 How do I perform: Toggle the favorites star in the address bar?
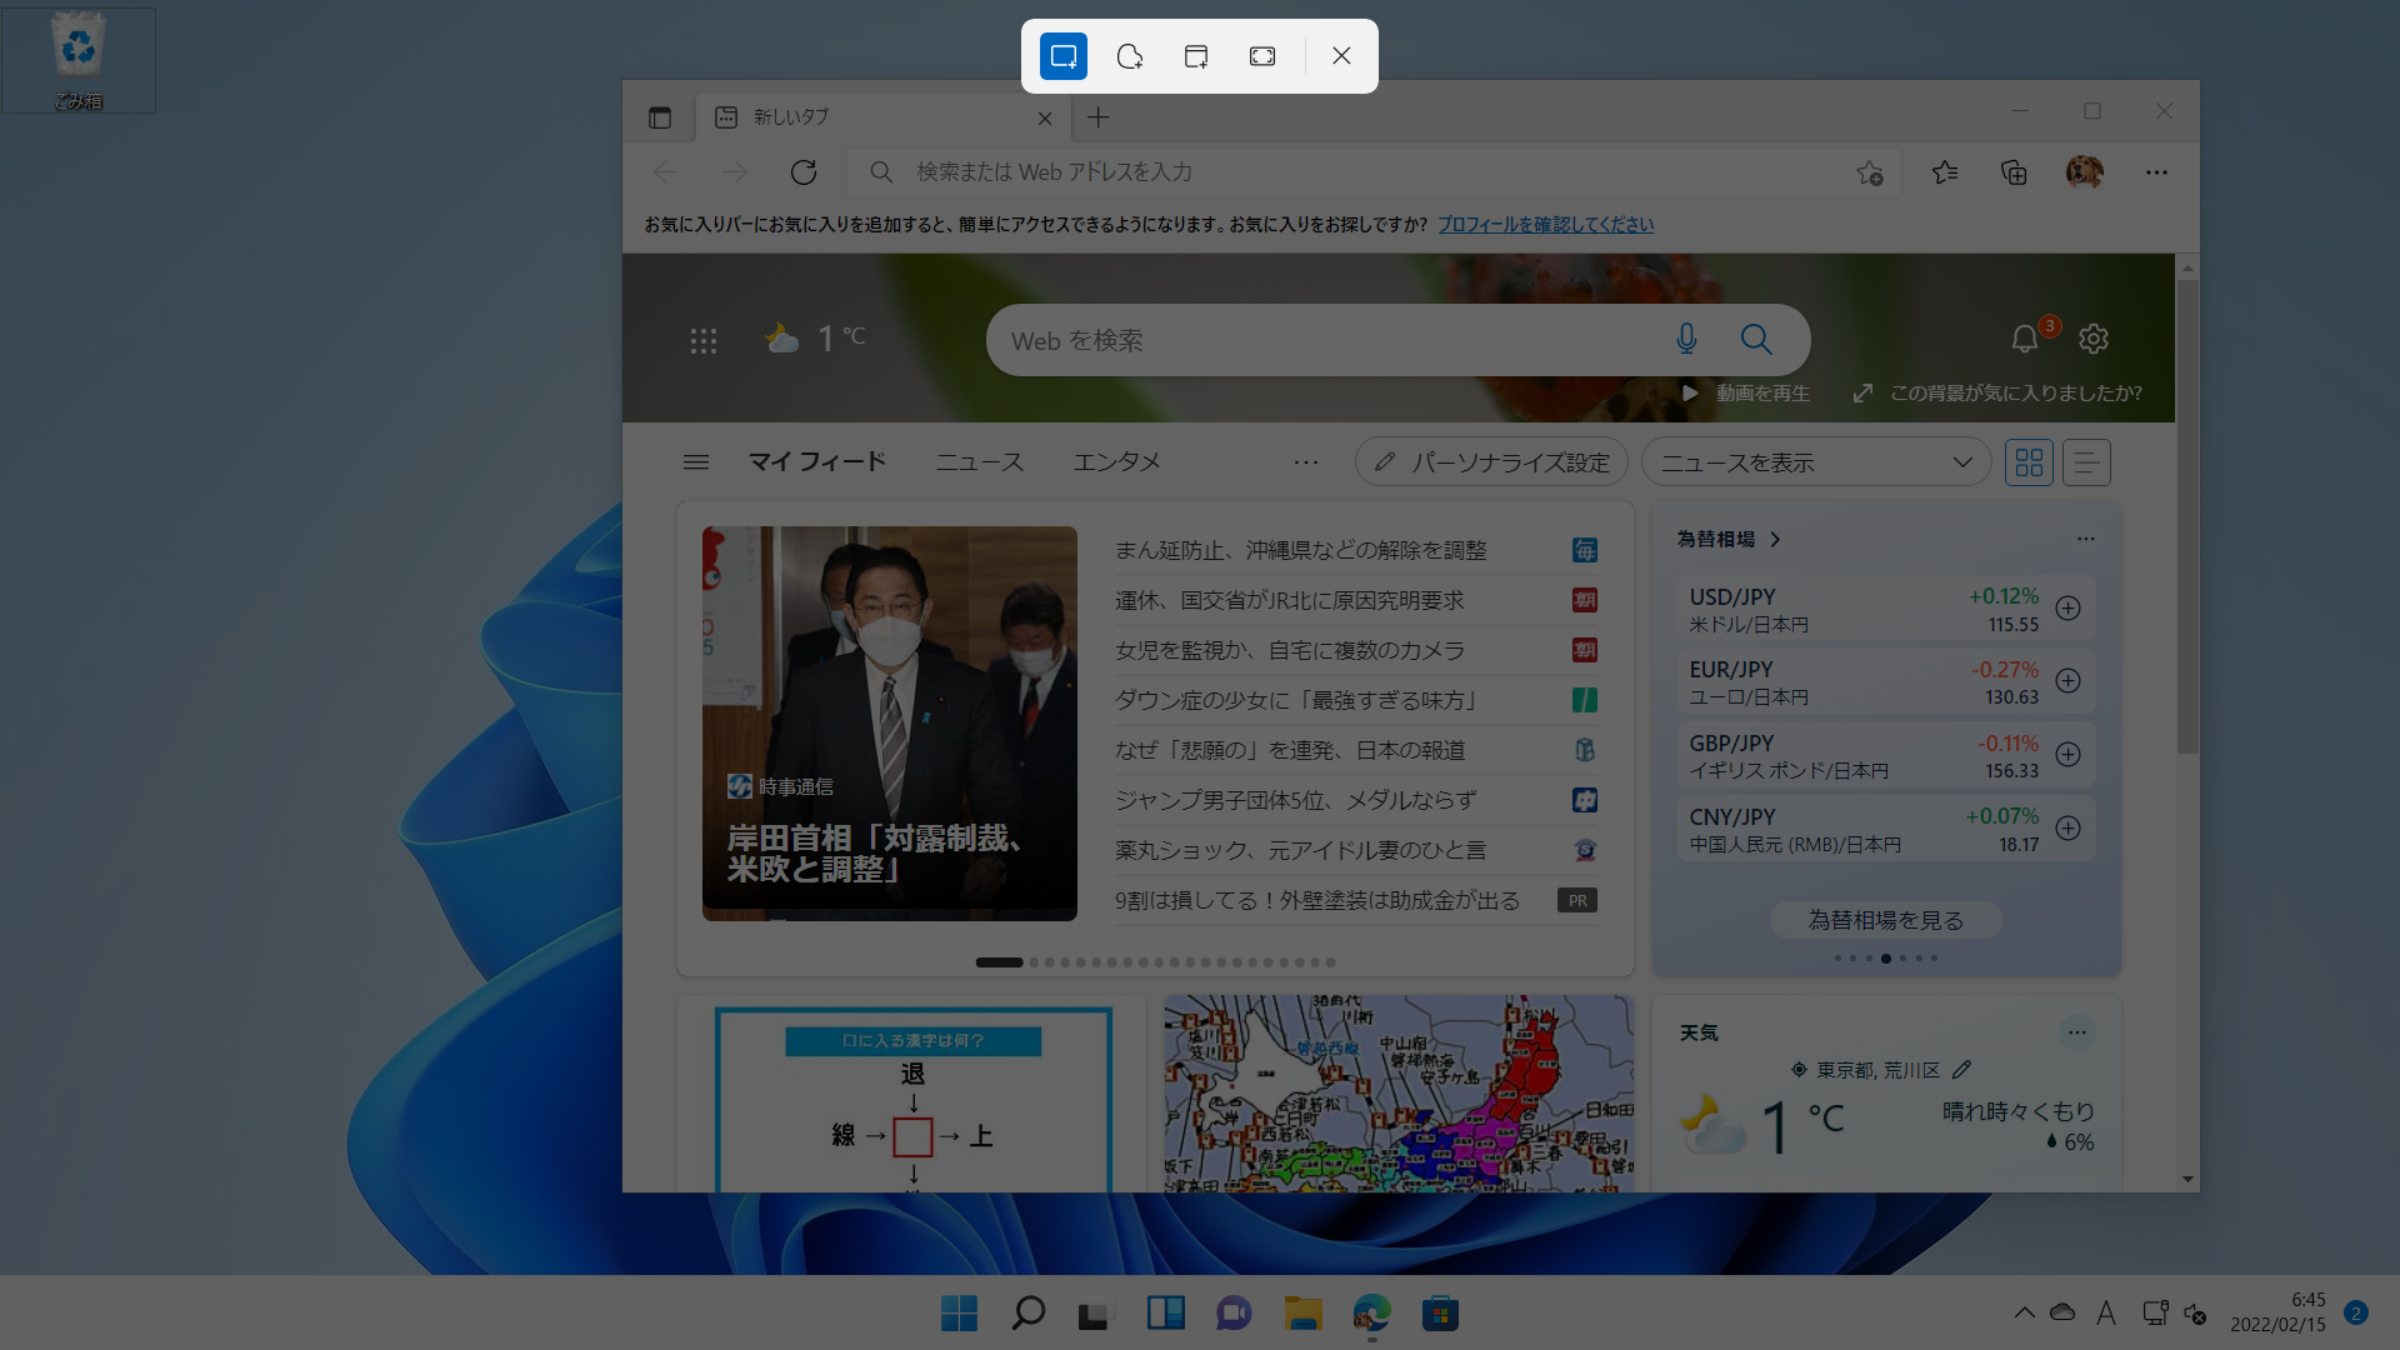coord(1869,172)
